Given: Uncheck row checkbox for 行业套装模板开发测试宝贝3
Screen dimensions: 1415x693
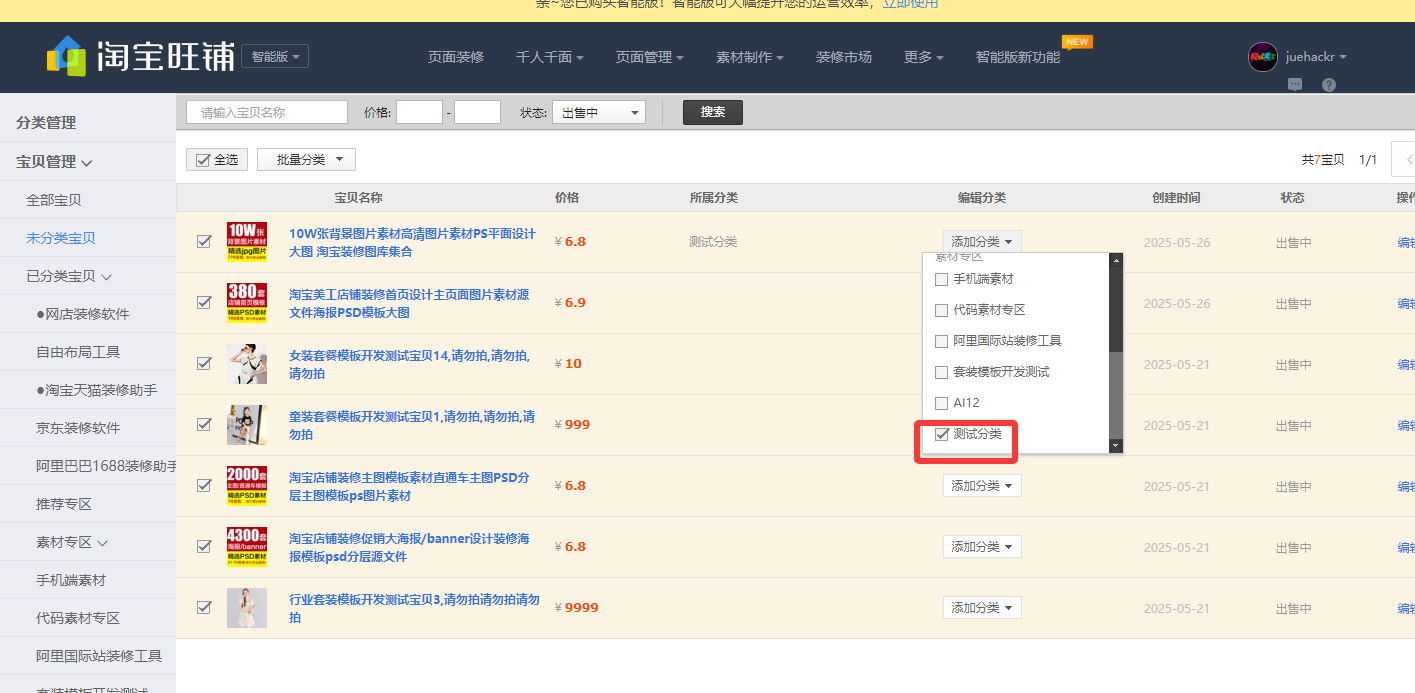Looking at the screenshot, I should pyautogui.click(x=204, y=608).
